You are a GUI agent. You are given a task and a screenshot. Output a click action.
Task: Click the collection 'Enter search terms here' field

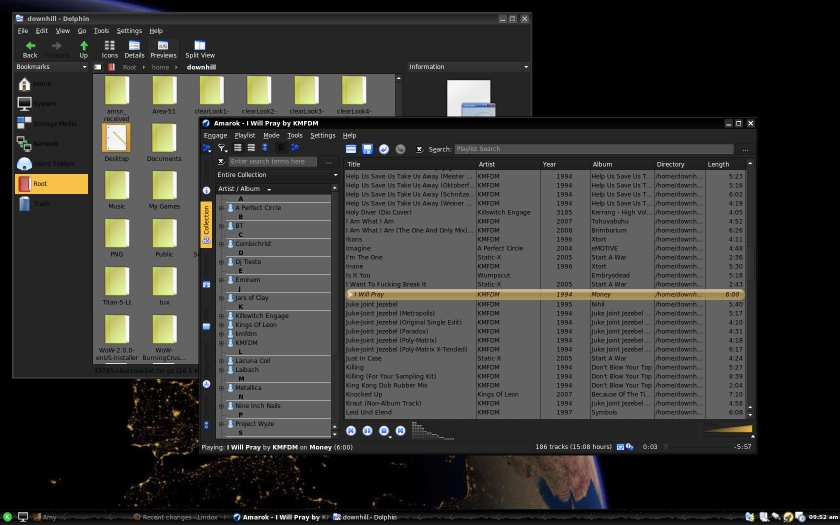pyautogui.click(x=273, y=161)
